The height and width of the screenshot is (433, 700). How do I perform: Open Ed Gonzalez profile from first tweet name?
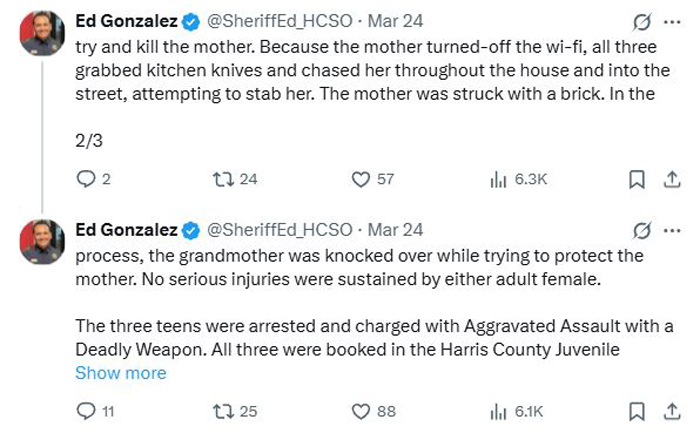(126, 21)
